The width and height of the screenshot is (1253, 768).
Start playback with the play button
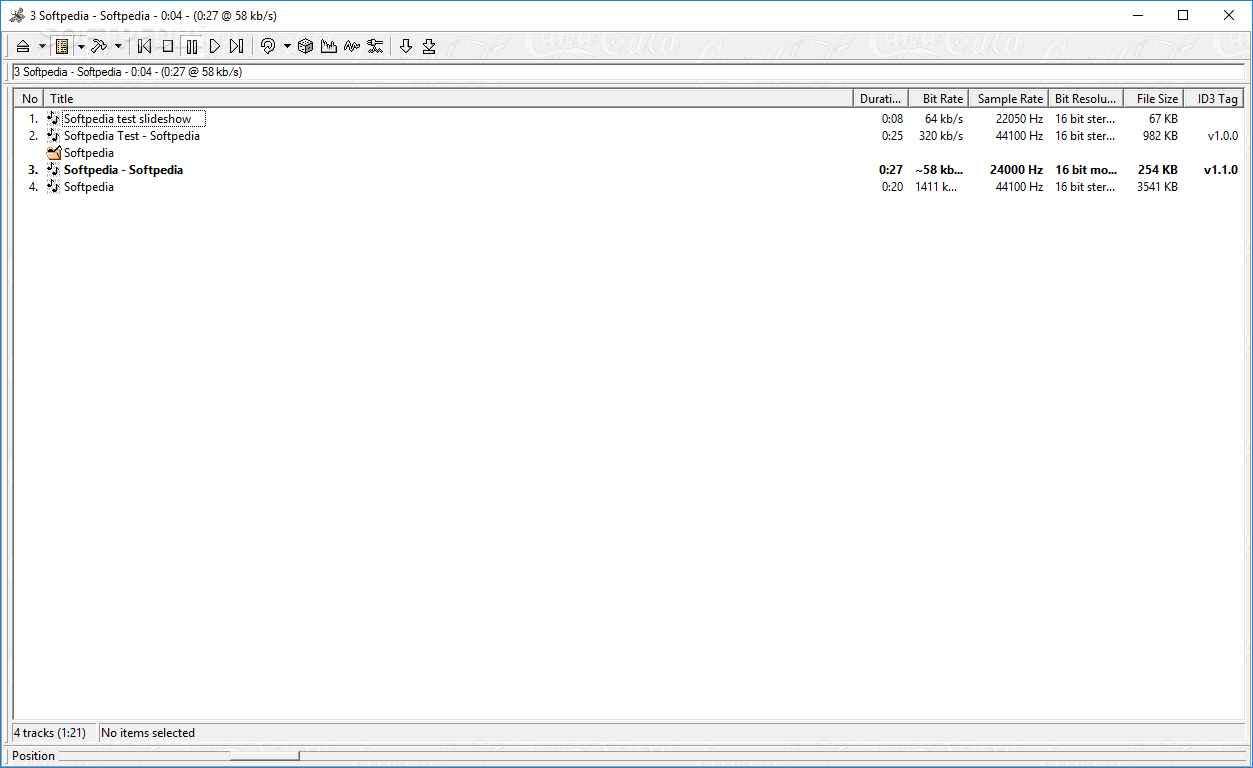[x=214, y=46]
